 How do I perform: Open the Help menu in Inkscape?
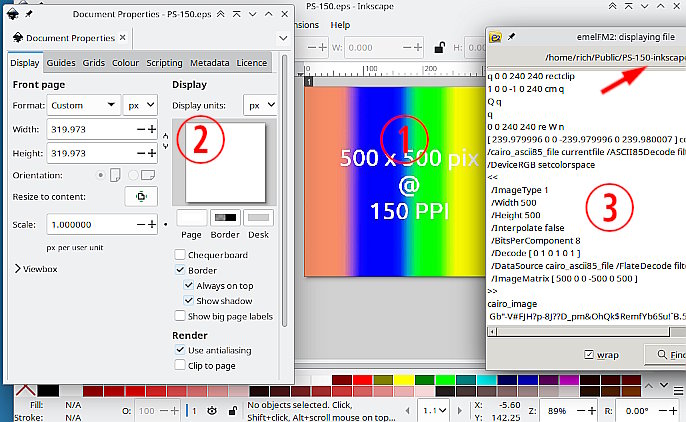(x=340, y=24)
